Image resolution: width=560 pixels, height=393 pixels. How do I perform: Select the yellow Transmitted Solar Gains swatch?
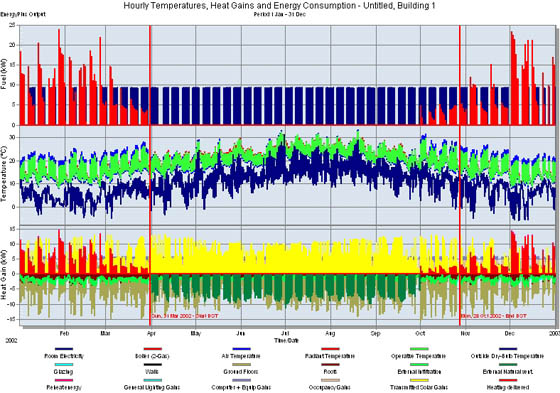419,380
